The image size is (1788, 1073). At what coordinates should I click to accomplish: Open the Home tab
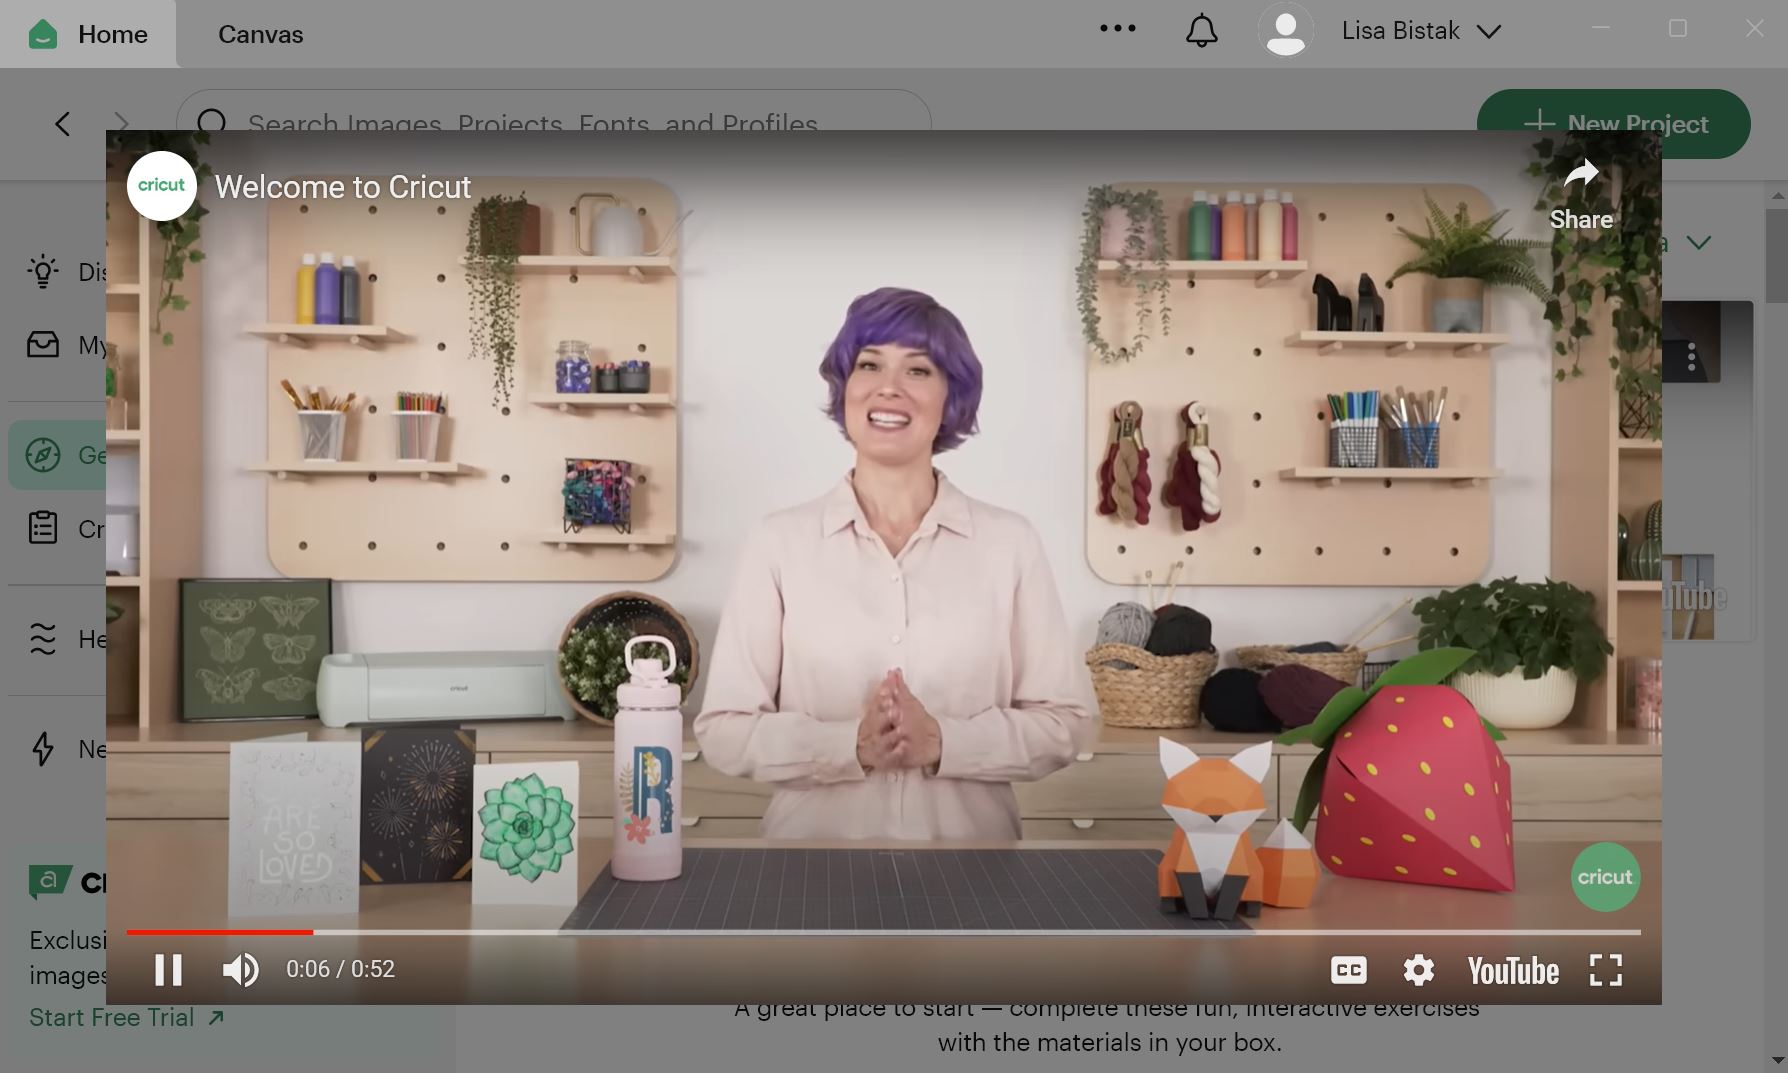(x=88, y=34)
